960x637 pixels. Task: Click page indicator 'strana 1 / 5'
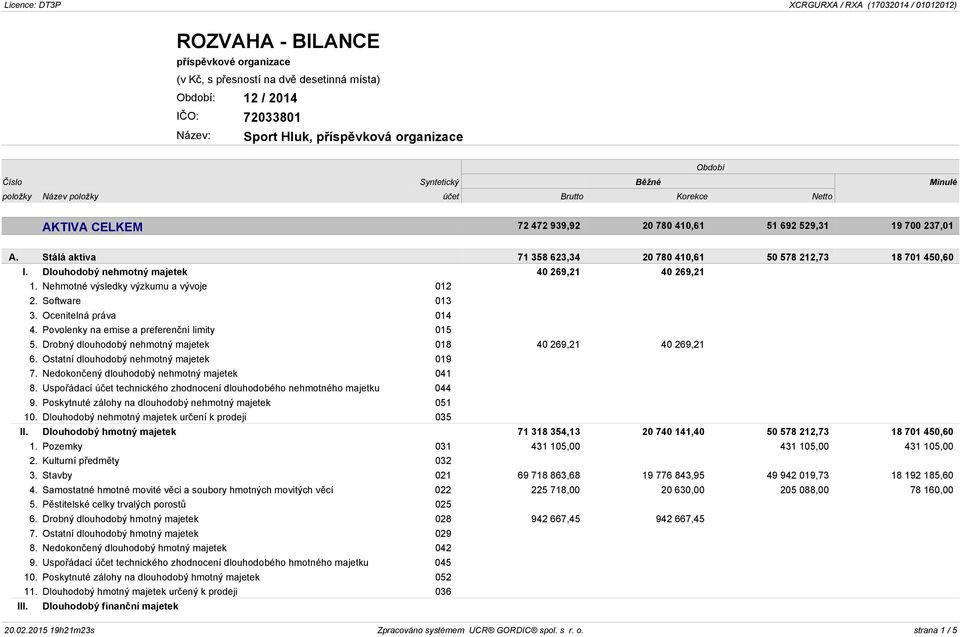(x=935, y=630)
